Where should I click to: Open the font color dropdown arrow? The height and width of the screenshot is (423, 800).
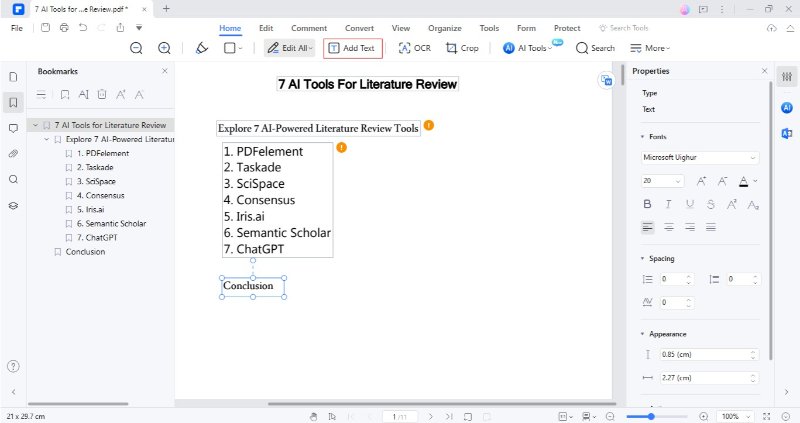[755, 181]
